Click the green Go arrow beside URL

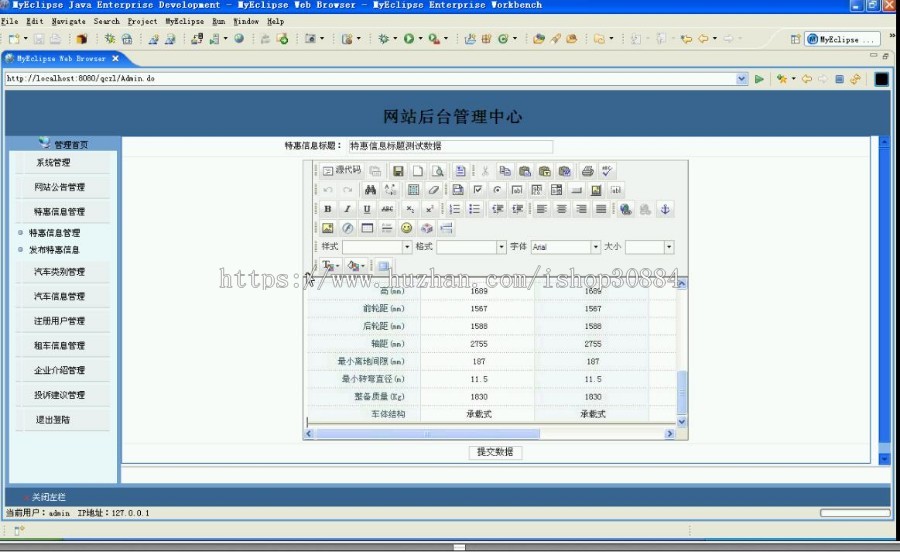coord(759,79)
